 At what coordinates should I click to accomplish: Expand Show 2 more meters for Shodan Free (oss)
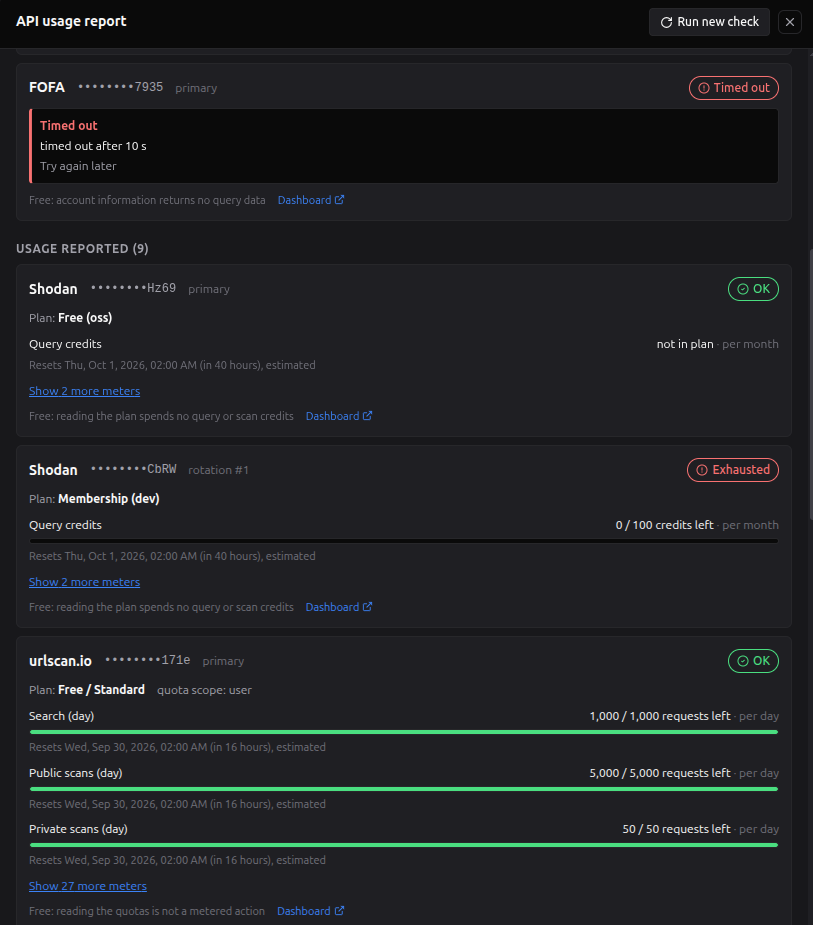(84, 391)
